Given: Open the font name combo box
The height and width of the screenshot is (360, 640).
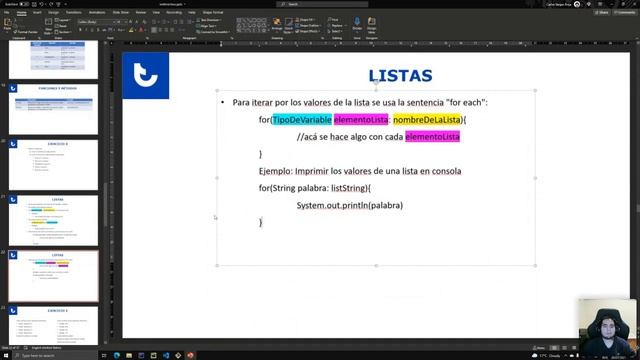Looking at the screenshot, I should [96, 22].
